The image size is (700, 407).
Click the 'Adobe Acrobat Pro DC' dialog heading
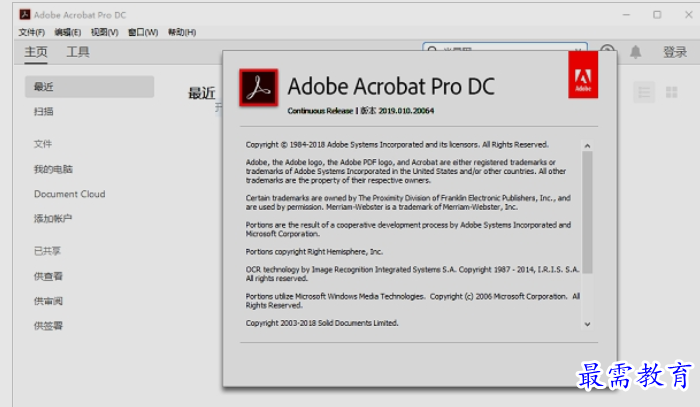click(x=391, y=86)
